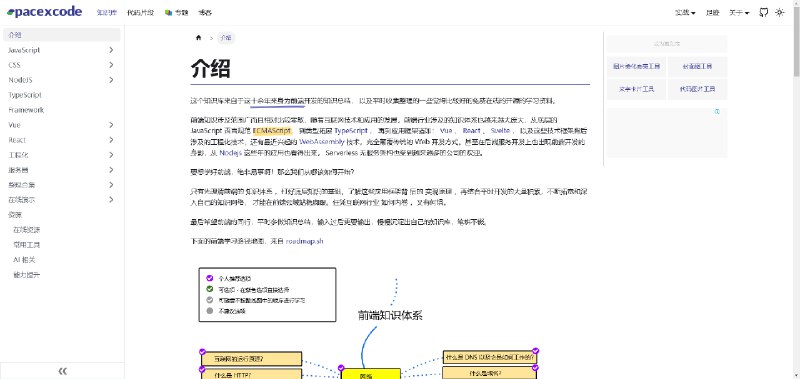800x379 pixels.
Task: Click the 不推荐 grey legend entry
Action: point(226,311)
